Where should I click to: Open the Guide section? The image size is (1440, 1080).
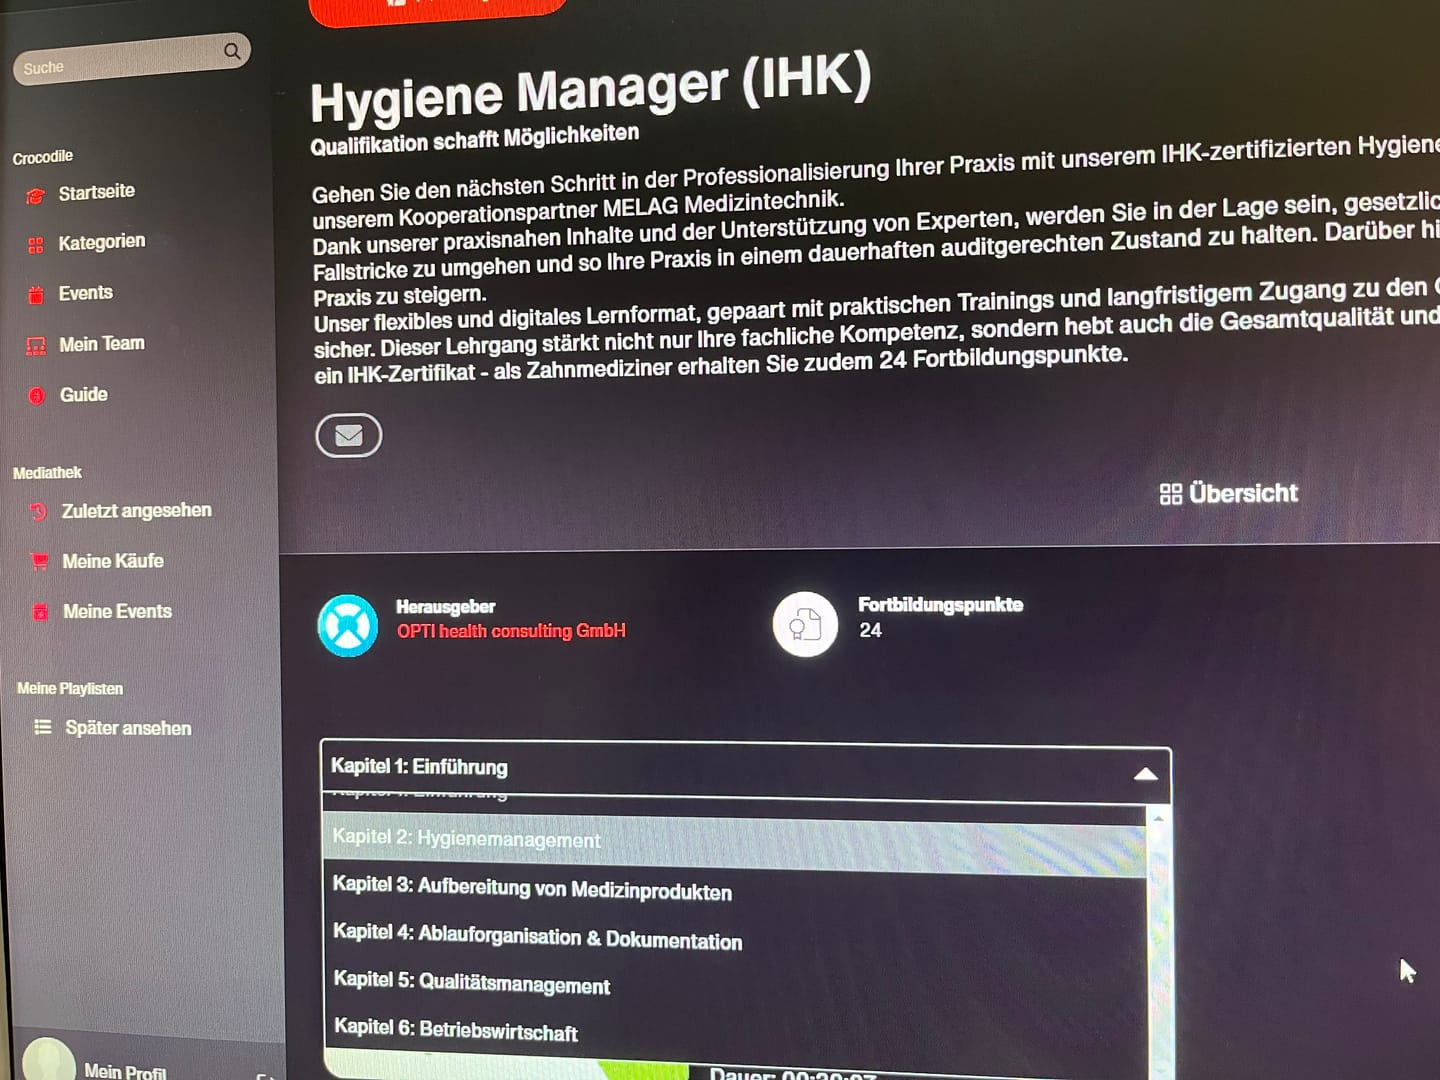tap(83, 395)
